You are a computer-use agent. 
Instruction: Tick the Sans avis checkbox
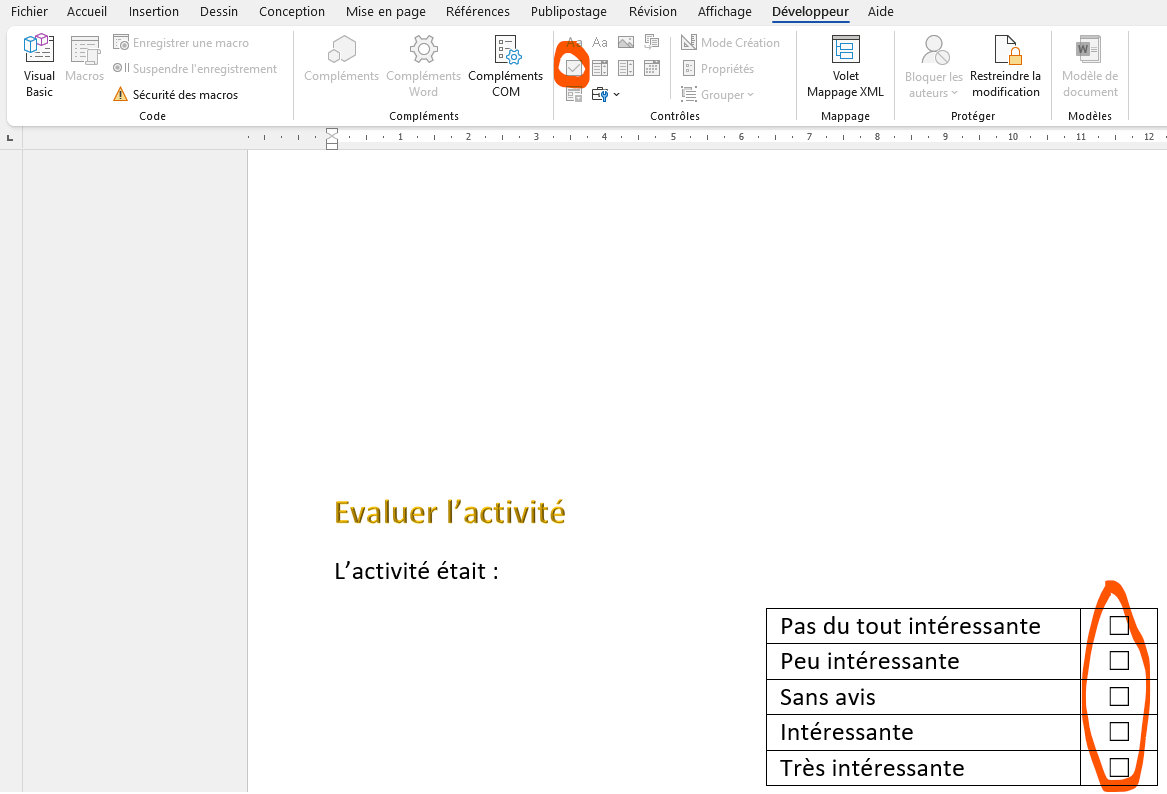click(1119, 697)
